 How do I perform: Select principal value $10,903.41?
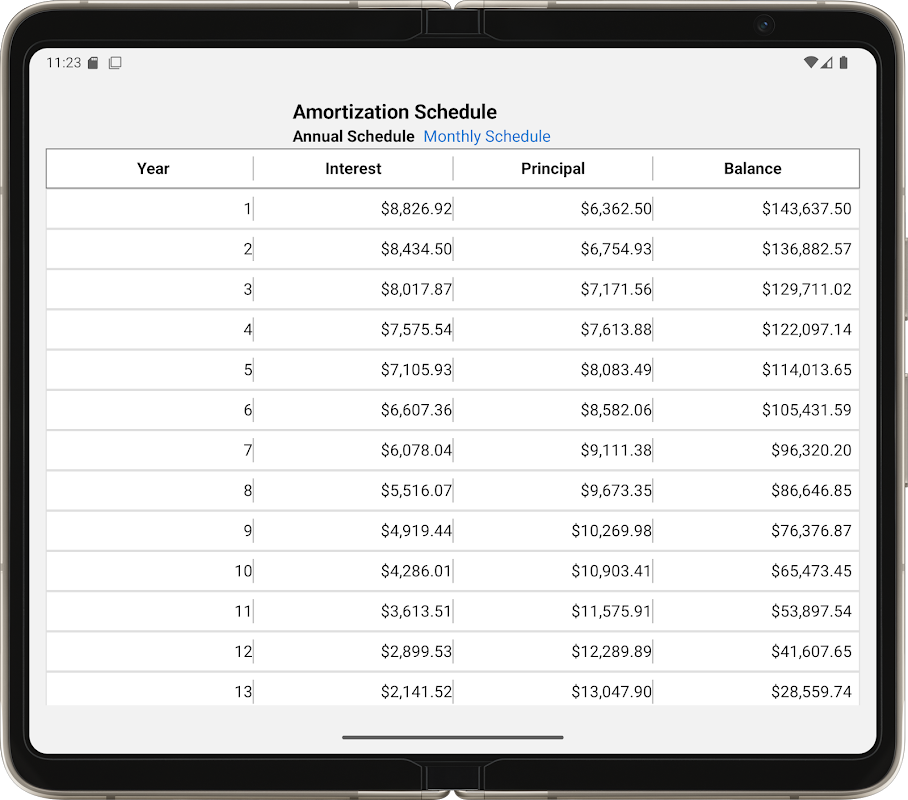(612, 571)
